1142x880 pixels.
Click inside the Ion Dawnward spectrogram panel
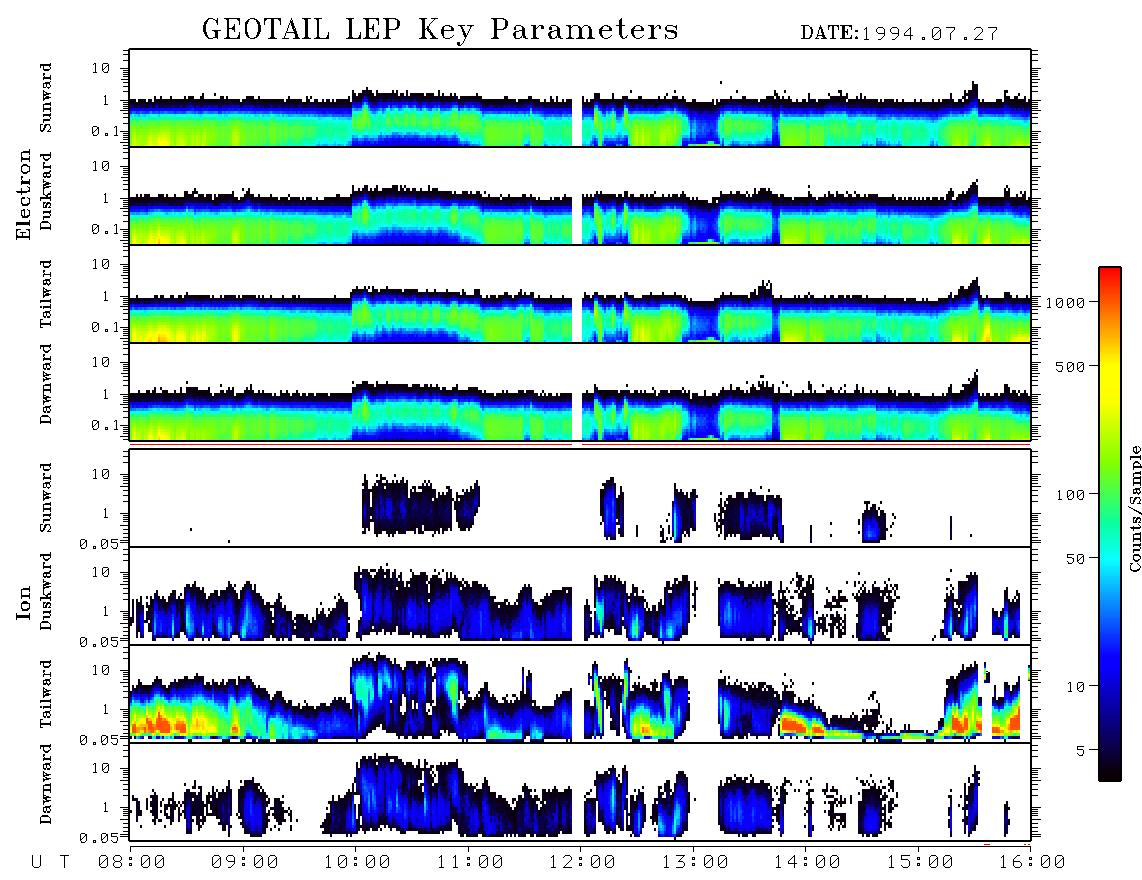point(580,792)
